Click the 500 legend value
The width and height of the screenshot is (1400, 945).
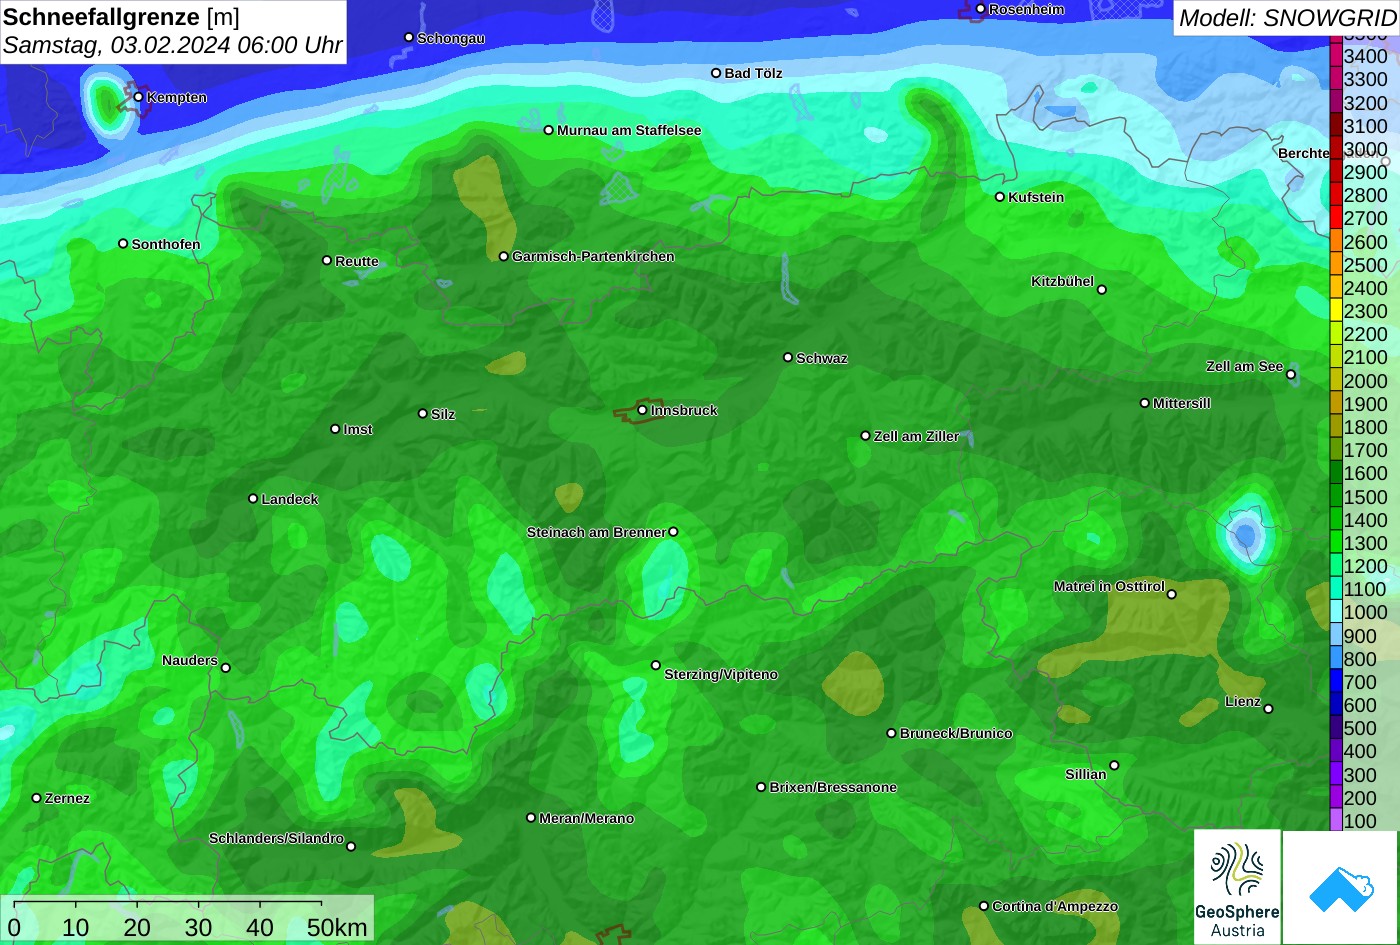[1360, 728]
